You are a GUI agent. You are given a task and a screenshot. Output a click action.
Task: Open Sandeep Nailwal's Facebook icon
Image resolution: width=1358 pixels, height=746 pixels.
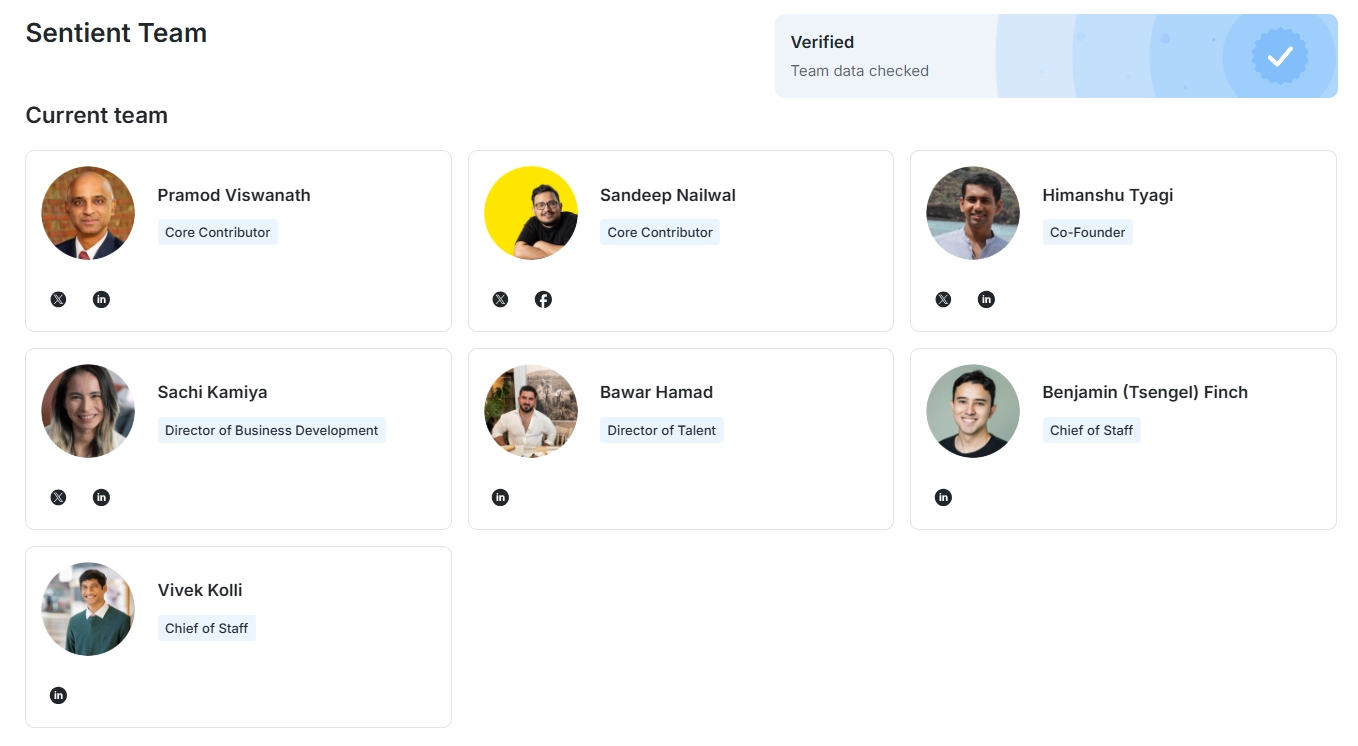[543, 299]
